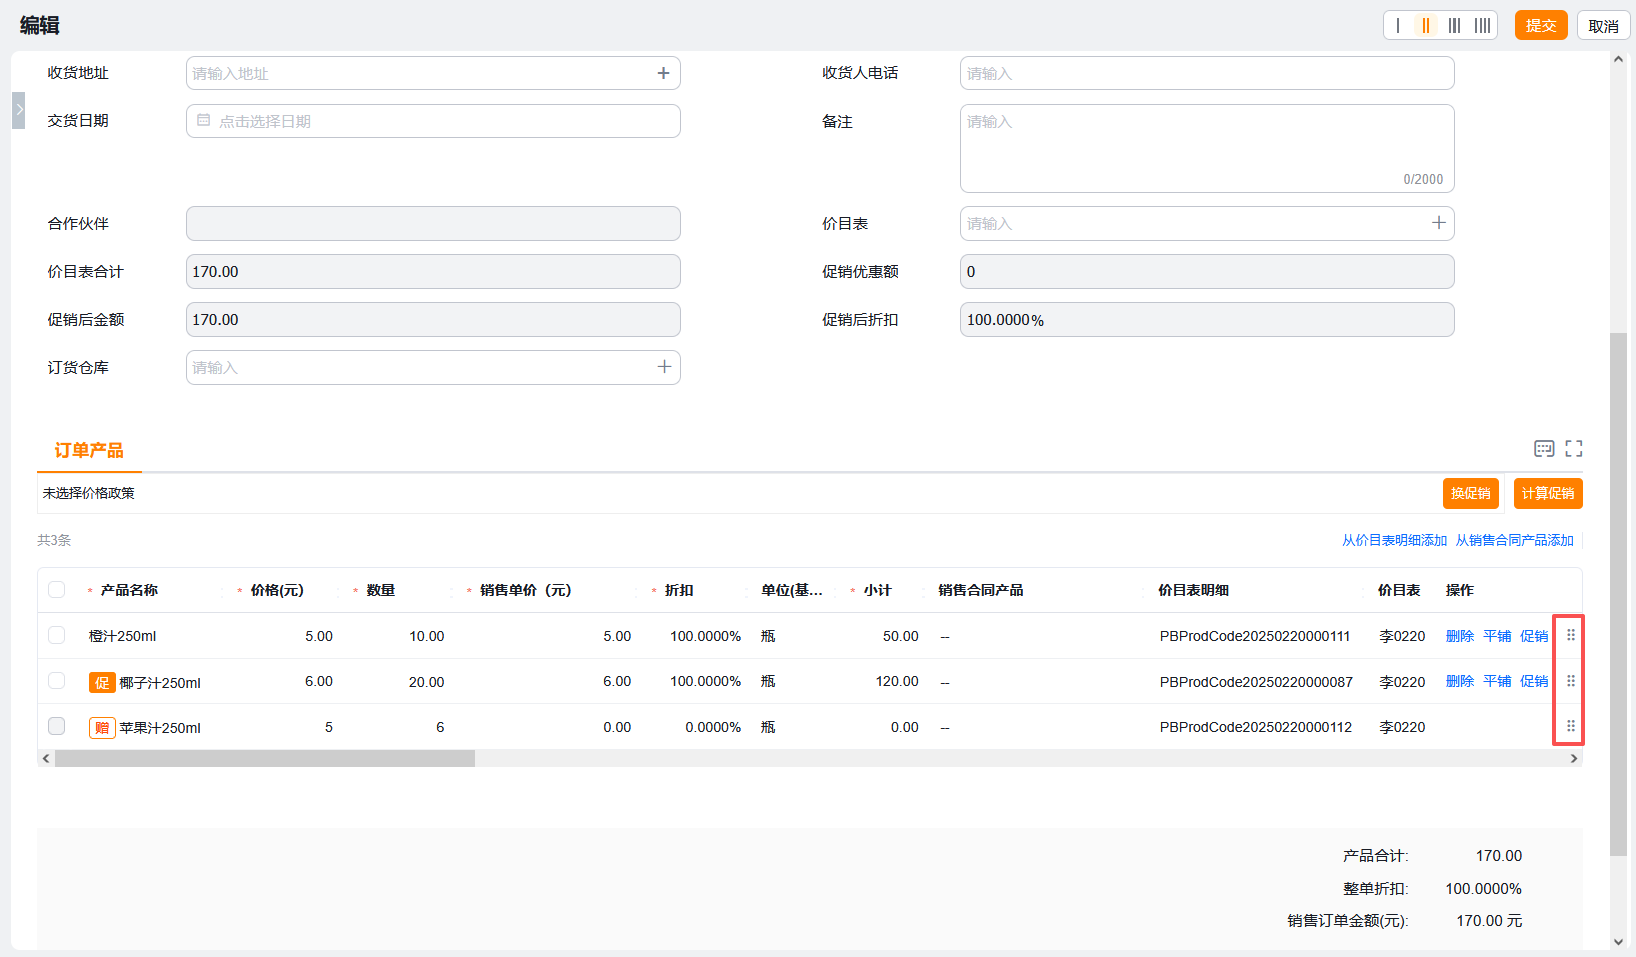Select single-column layout icon

tap(1398, 26)
